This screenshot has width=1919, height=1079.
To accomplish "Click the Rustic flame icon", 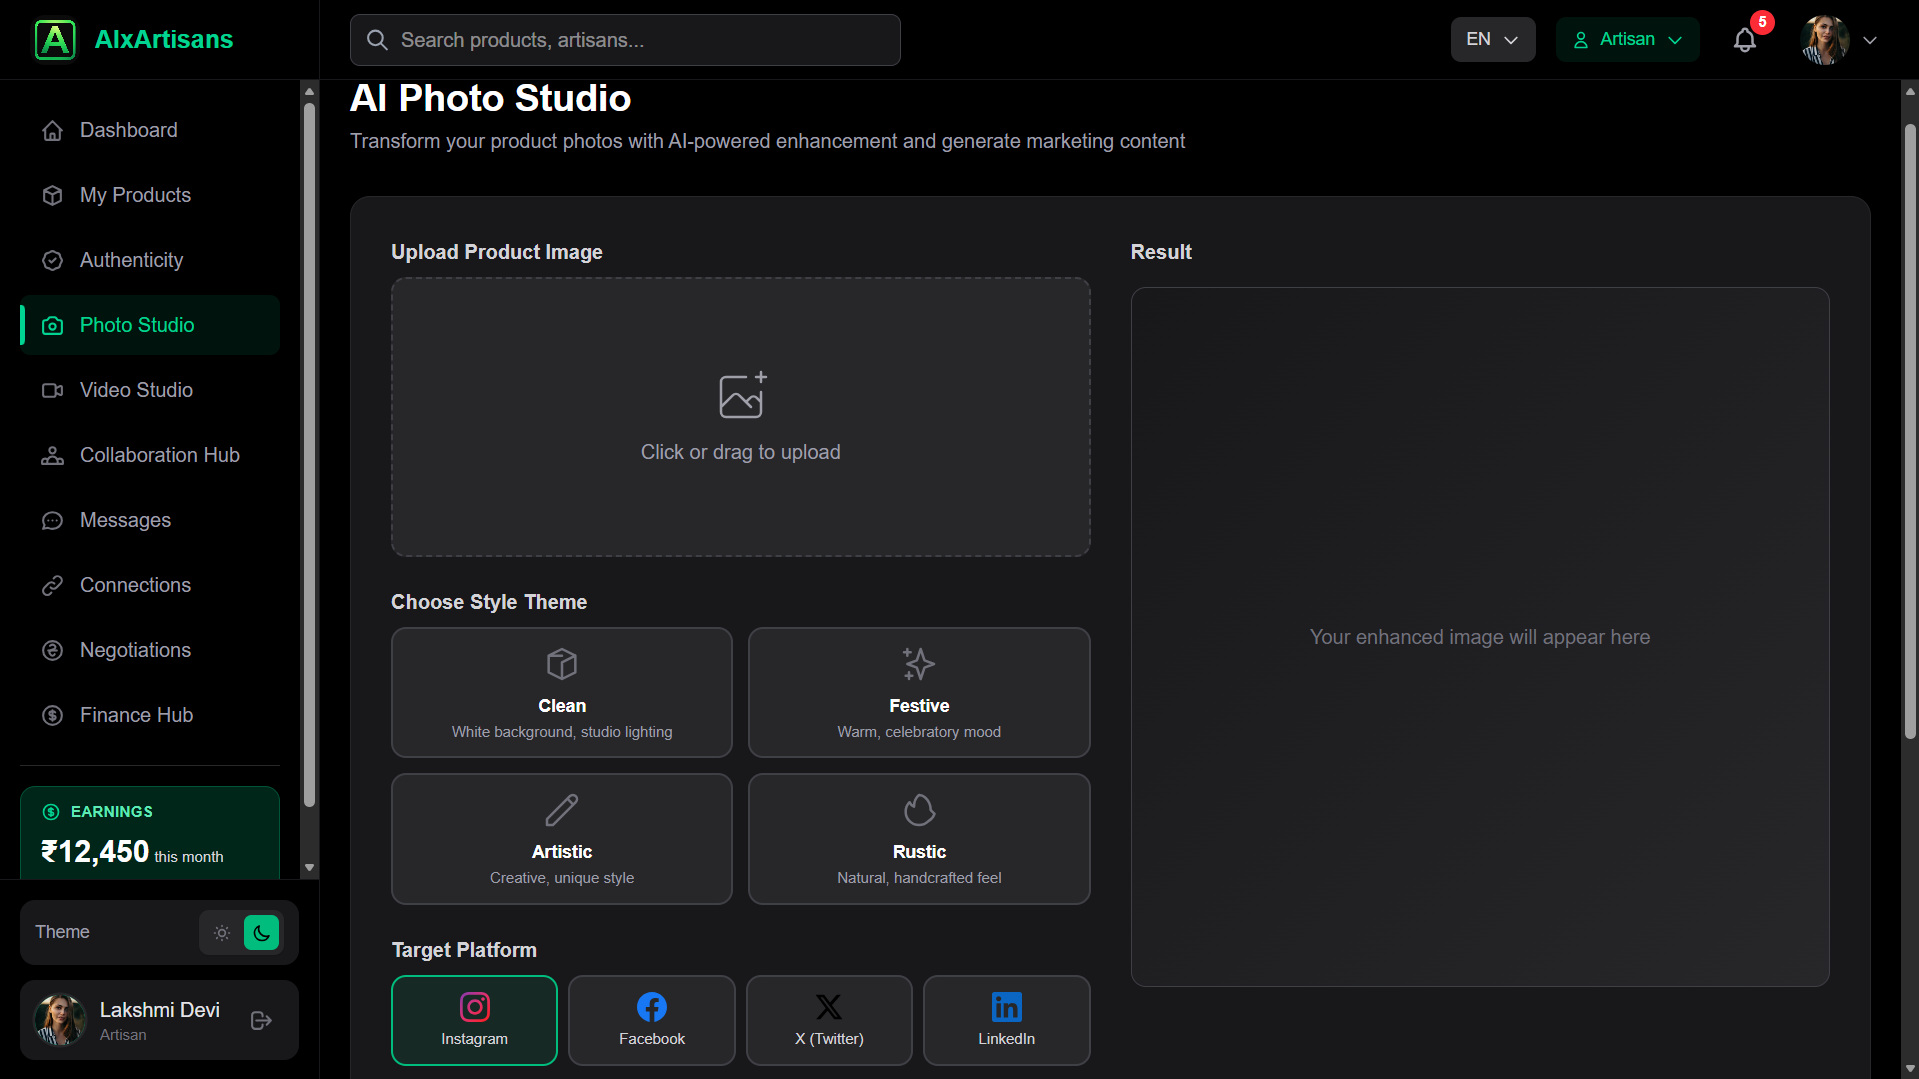I will pyautogui.click(x=919, y=810).
